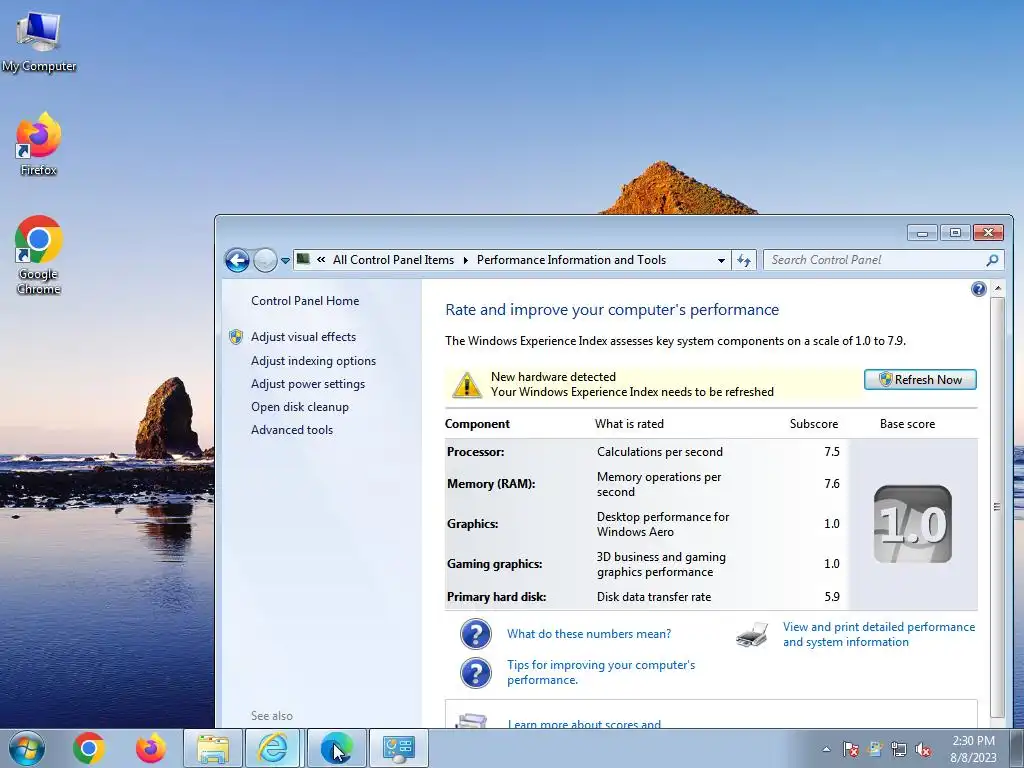1024x768 pixels.
Task: Click the forward arrow navigation button
Action: pyautogui.click(x=264, y=260)
